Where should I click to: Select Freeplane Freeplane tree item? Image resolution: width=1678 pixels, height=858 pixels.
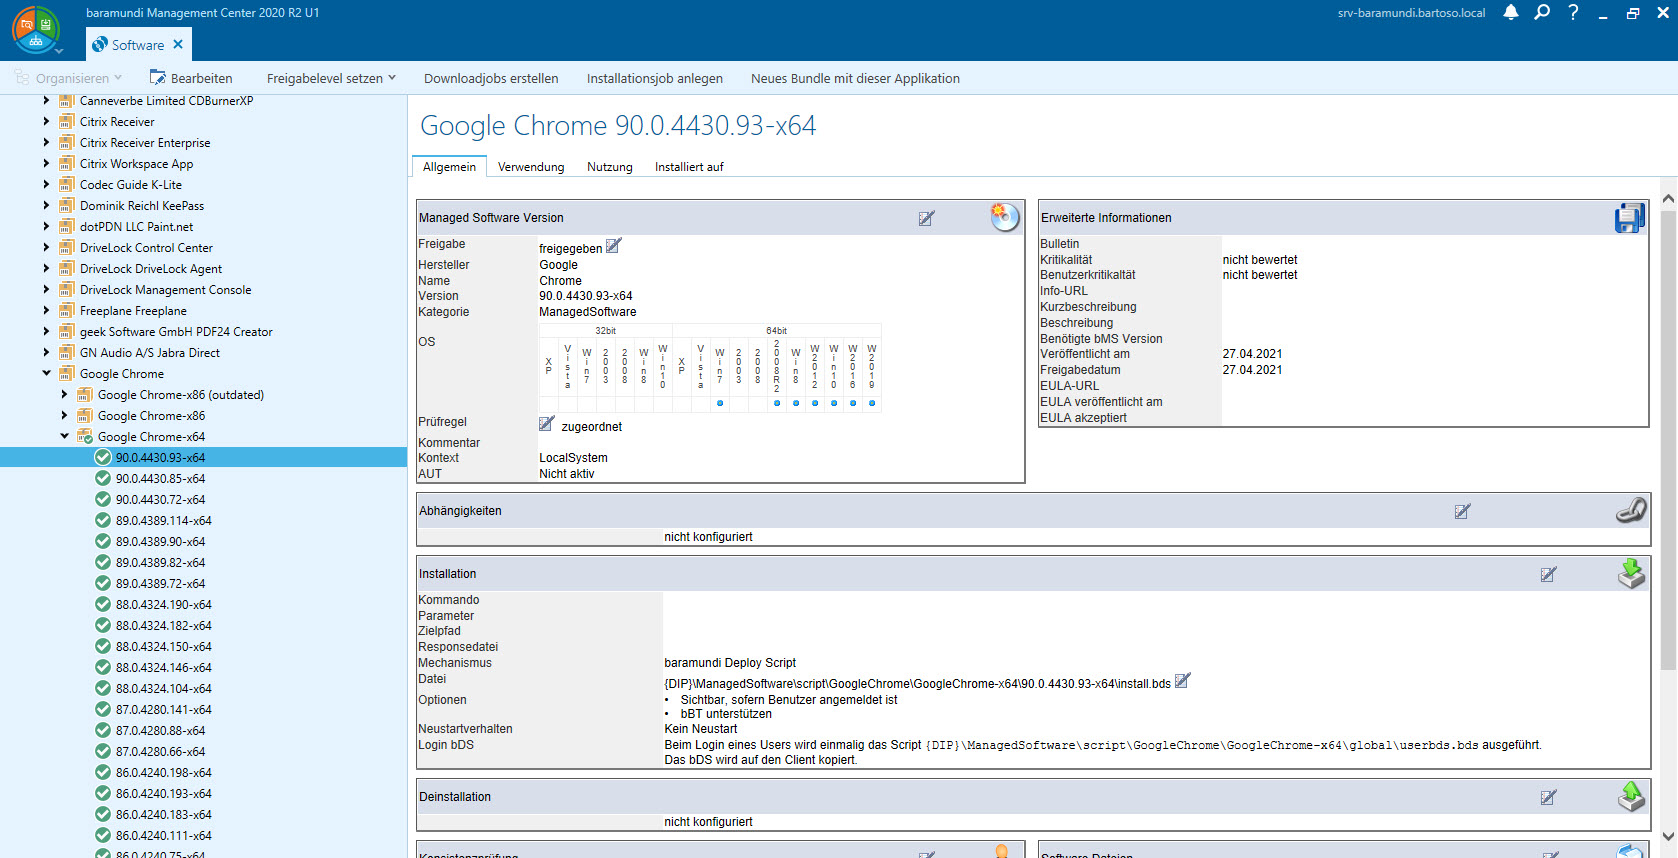coord(133,310)
